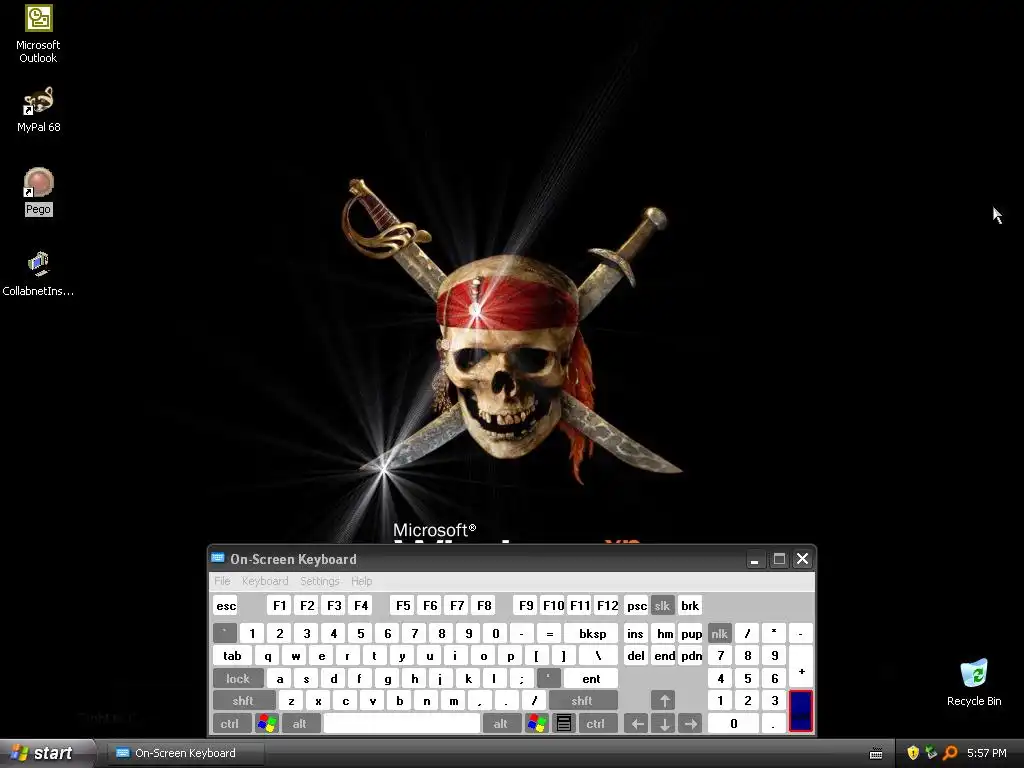Click the blue numpad enter key
The image size is (1024, 768).
[x=801, y=712]
